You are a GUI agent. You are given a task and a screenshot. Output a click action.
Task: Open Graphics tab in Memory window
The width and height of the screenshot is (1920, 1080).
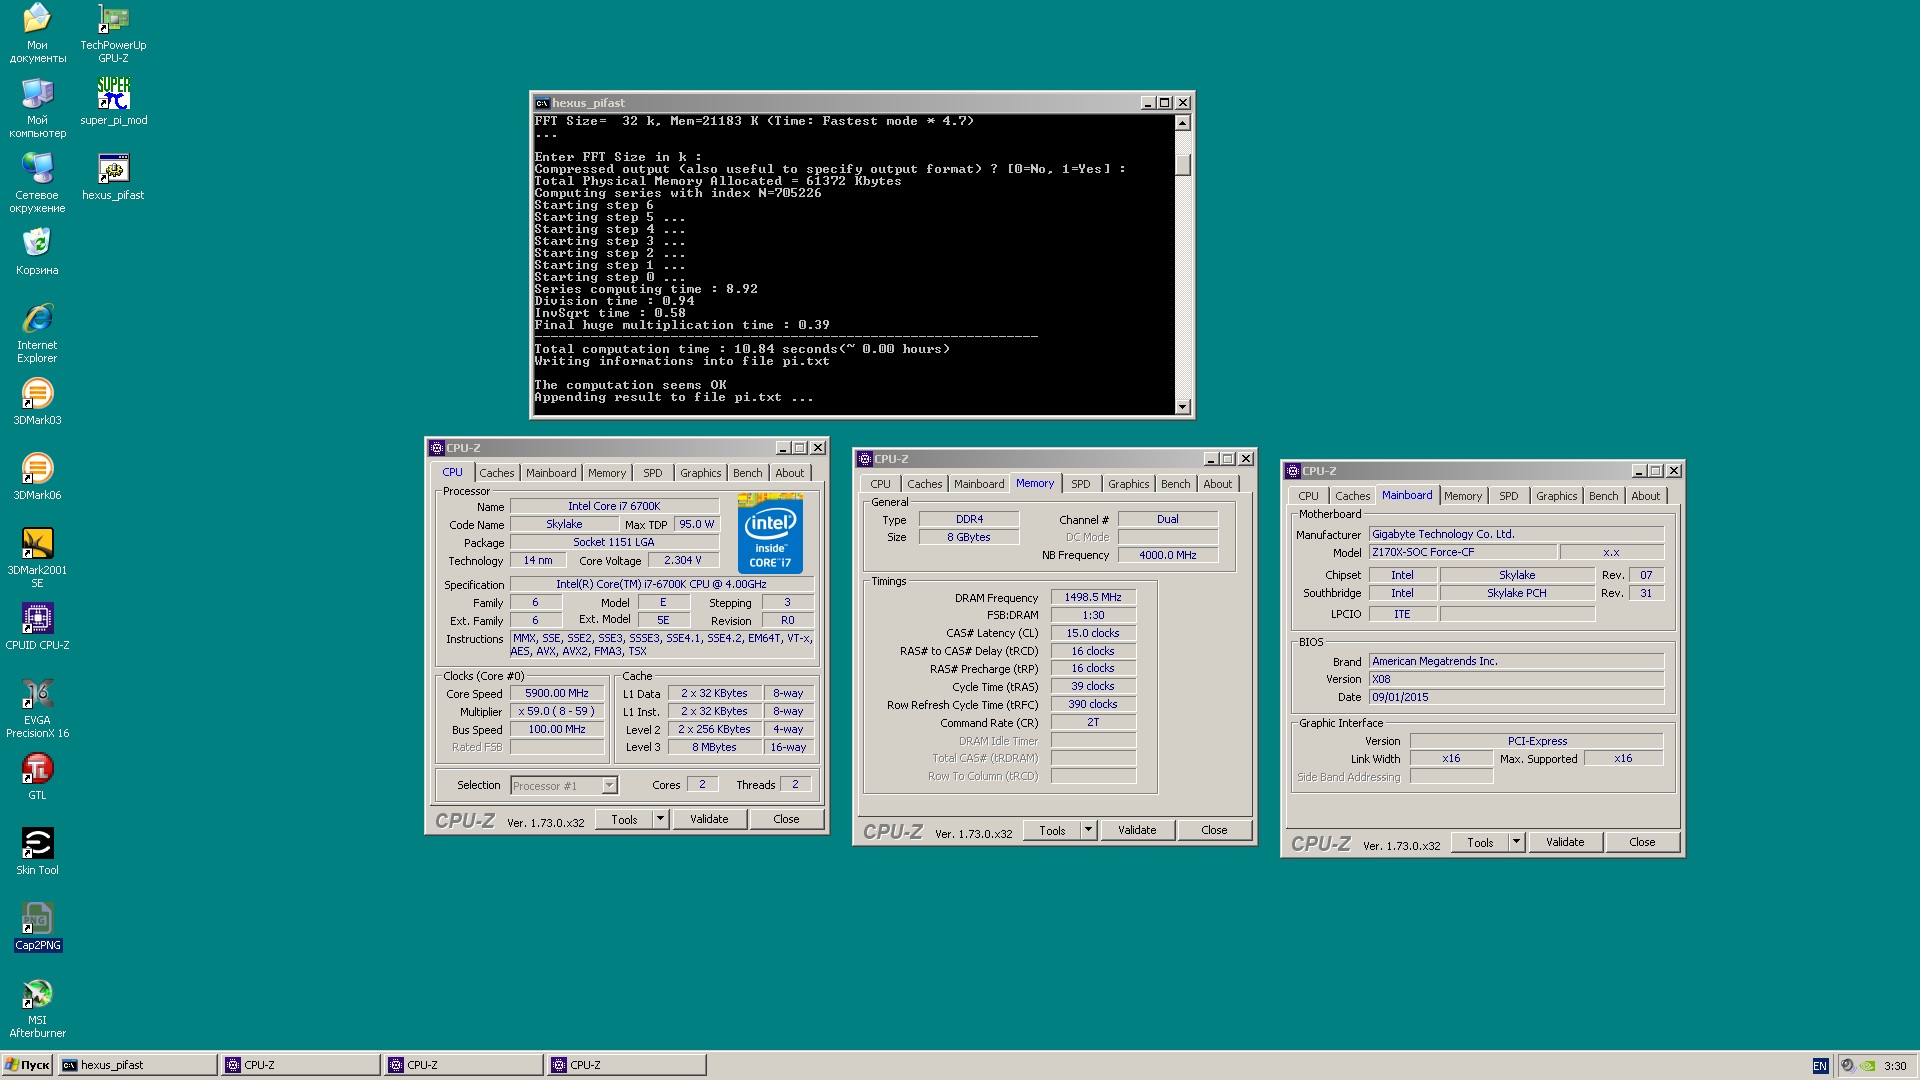pyautogui.click(x=1128, y=484)
